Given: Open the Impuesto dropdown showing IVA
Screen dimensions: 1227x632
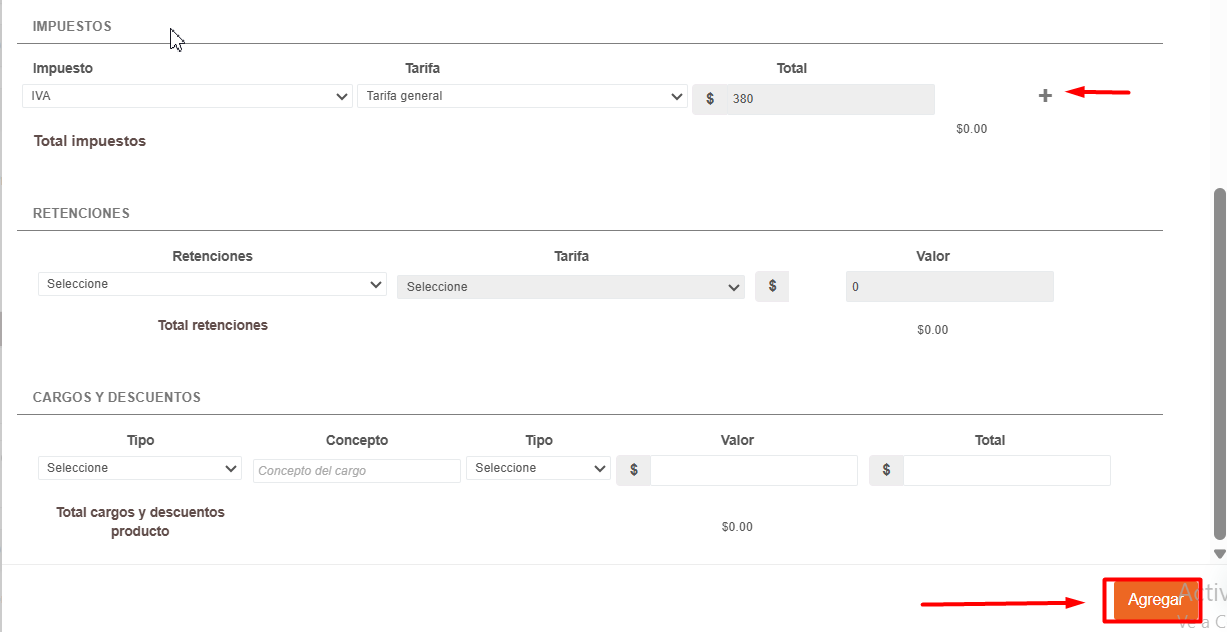Looking at the screenshot, I should click(x=187, y=96).
